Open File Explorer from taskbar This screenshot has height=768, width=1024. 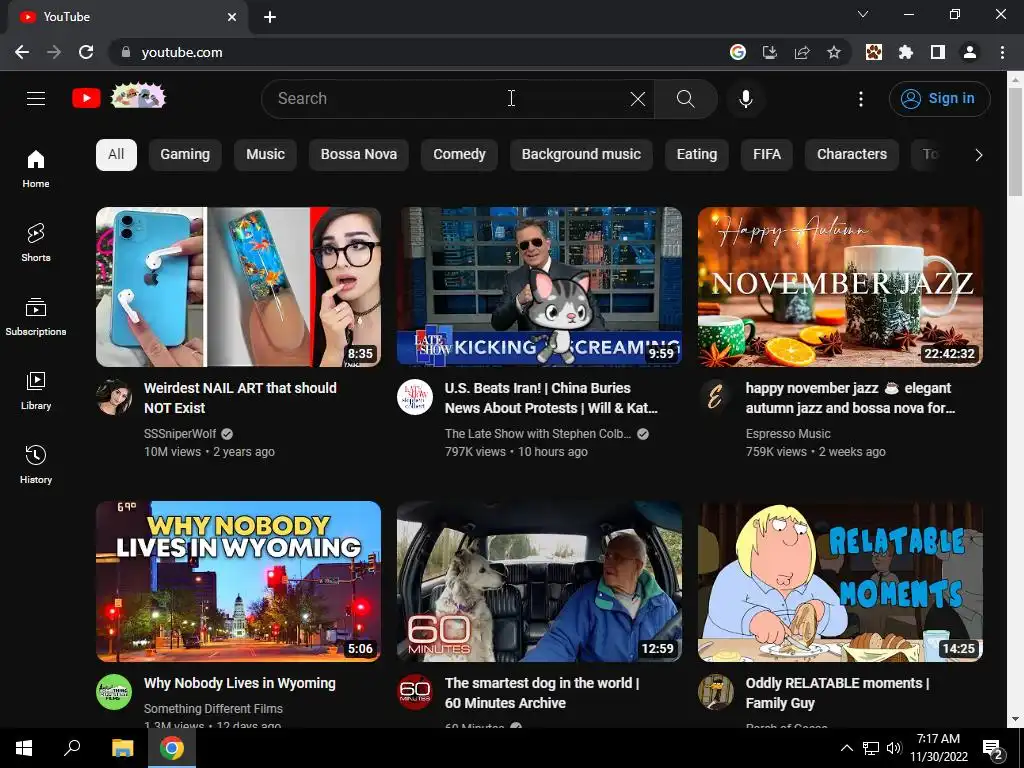(122, 748)
